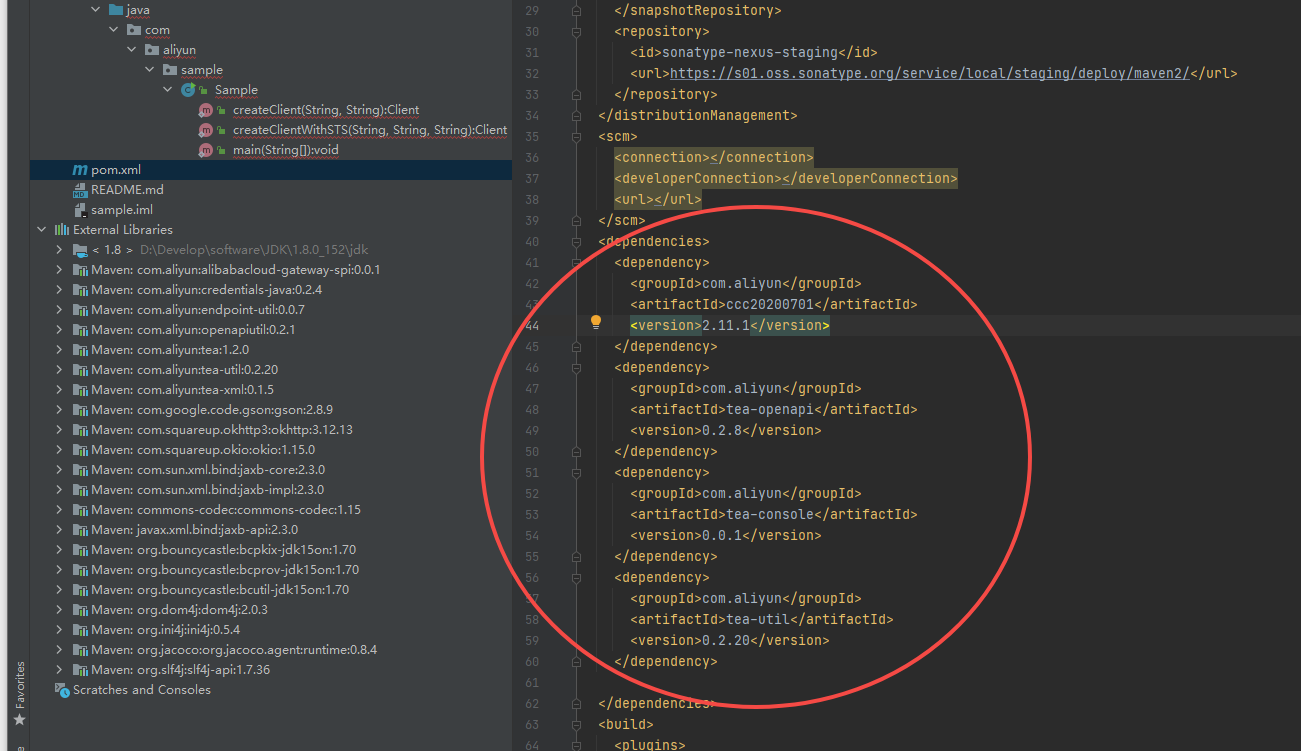This screenshot has height=751, width=1301.
Task: Select main(String[]):void in the tree
Action: 286,150
